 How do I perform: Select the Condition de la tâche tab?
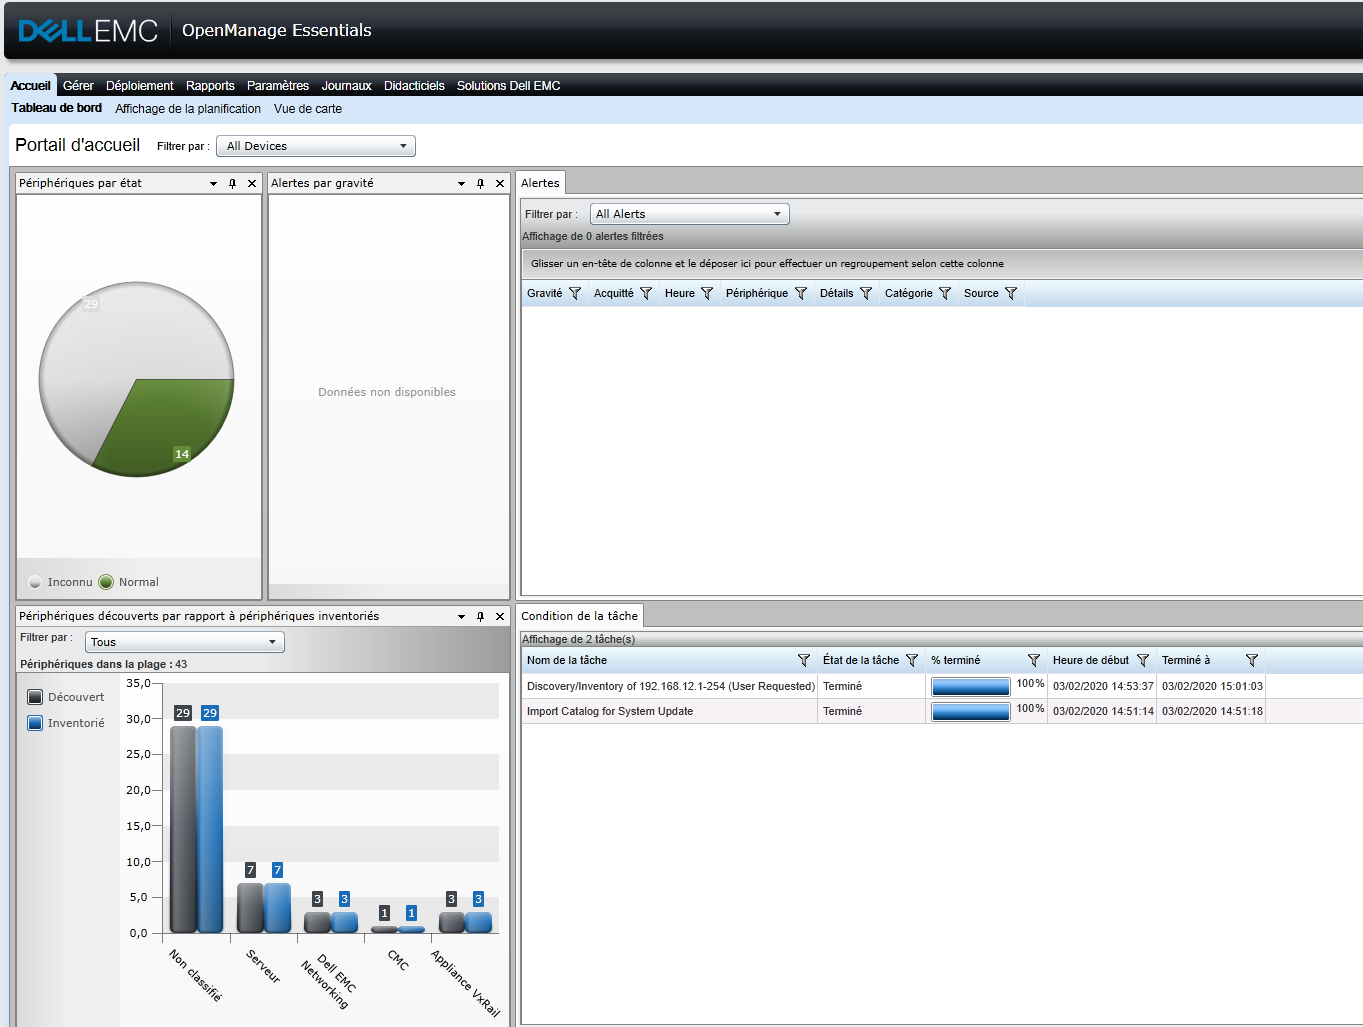(x=579, y=616)
